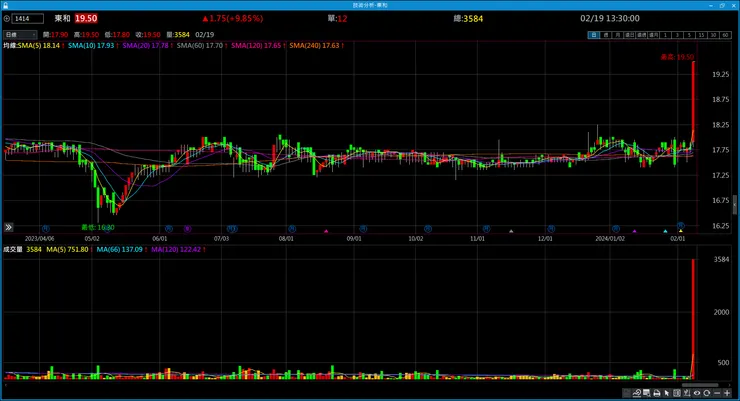Switch to the weekly (週) timeframe

tap(606, 35)
